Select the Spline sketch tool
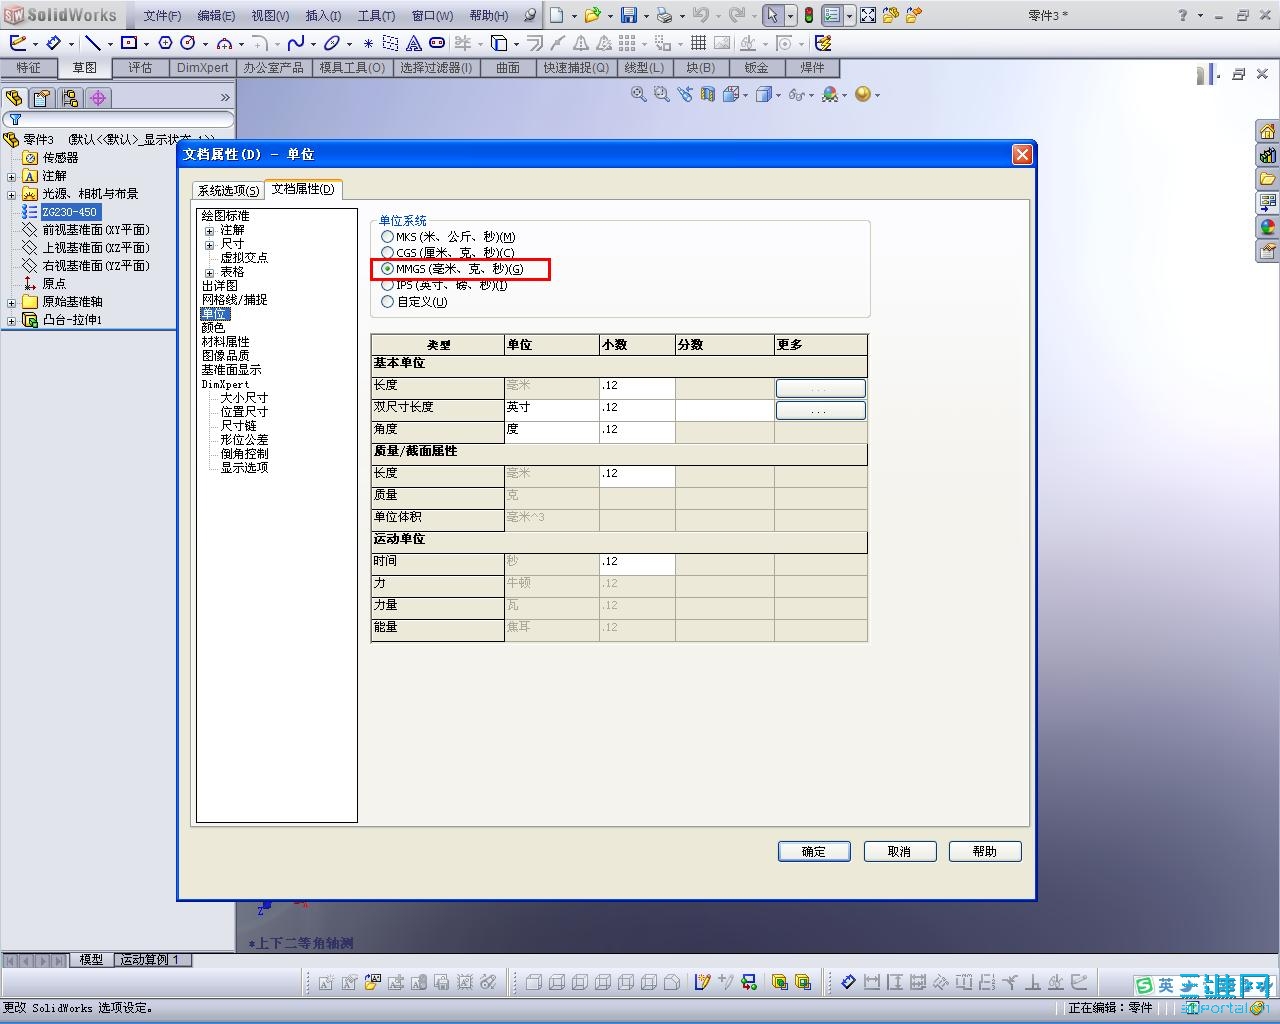This screenshot has width=1280, height=1024. (295, 43)
